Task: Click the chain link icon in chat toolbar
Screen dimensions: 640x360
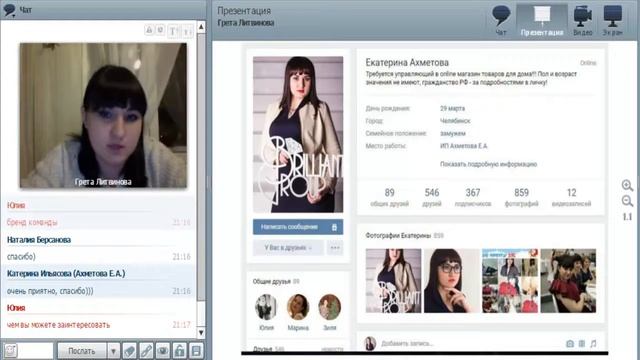Action: click(146, 351)
